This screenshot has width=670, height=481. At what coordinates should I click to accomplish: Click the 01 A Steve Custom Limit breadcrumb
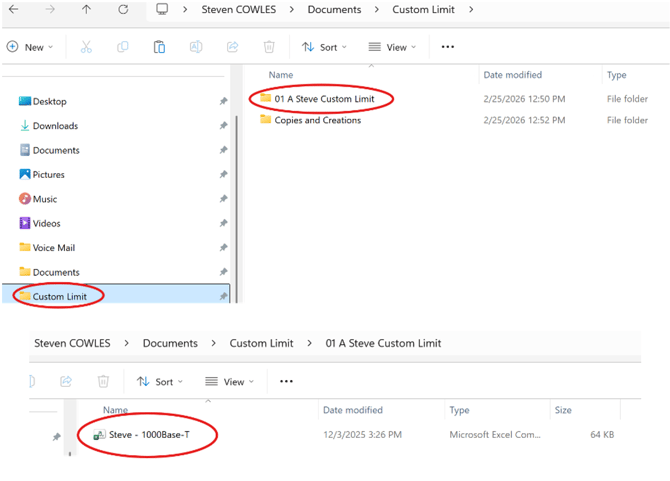click(383, 343)
